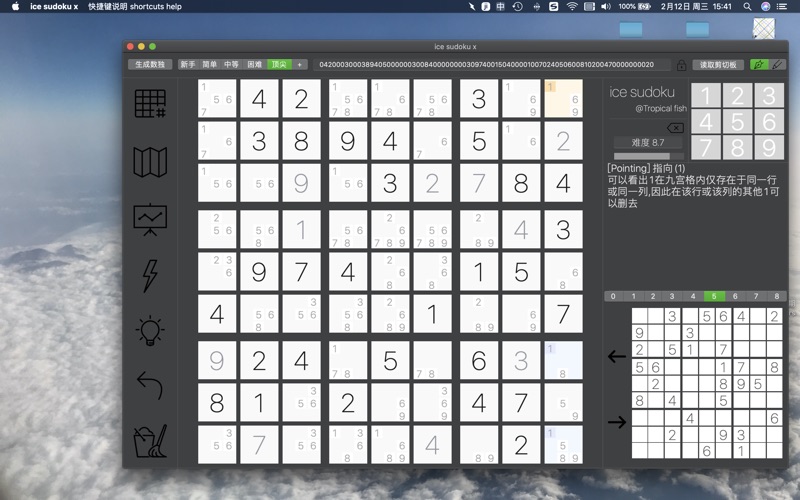Click the right arrow beside mini grid
Screen dimensions: 800x500
[x=617, y=422]
